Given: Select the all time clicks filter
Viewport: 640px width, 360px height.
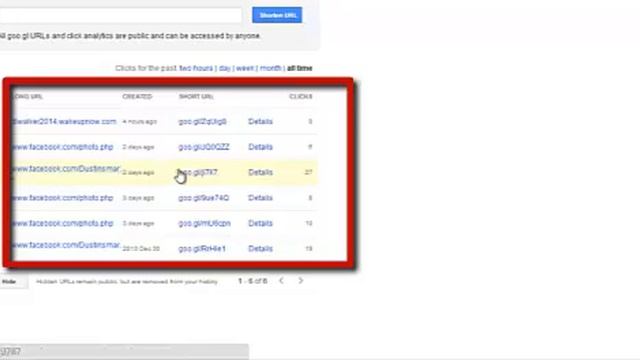Looking at the screenshot, I should pos(300,68).
